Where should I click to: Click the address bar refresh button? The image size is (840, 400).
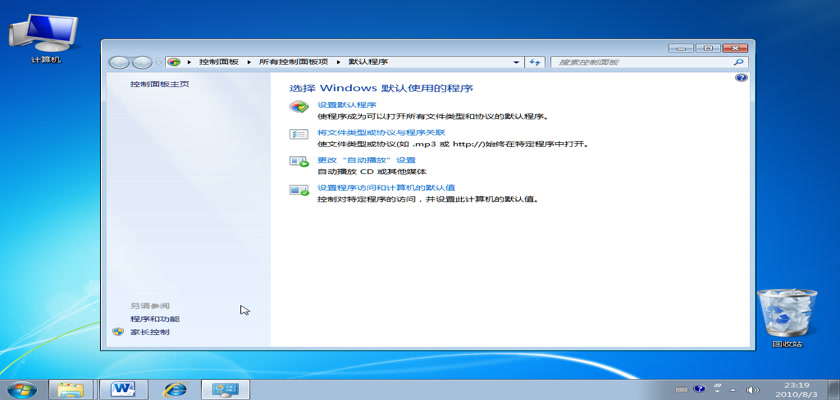(x=534, y=63)
